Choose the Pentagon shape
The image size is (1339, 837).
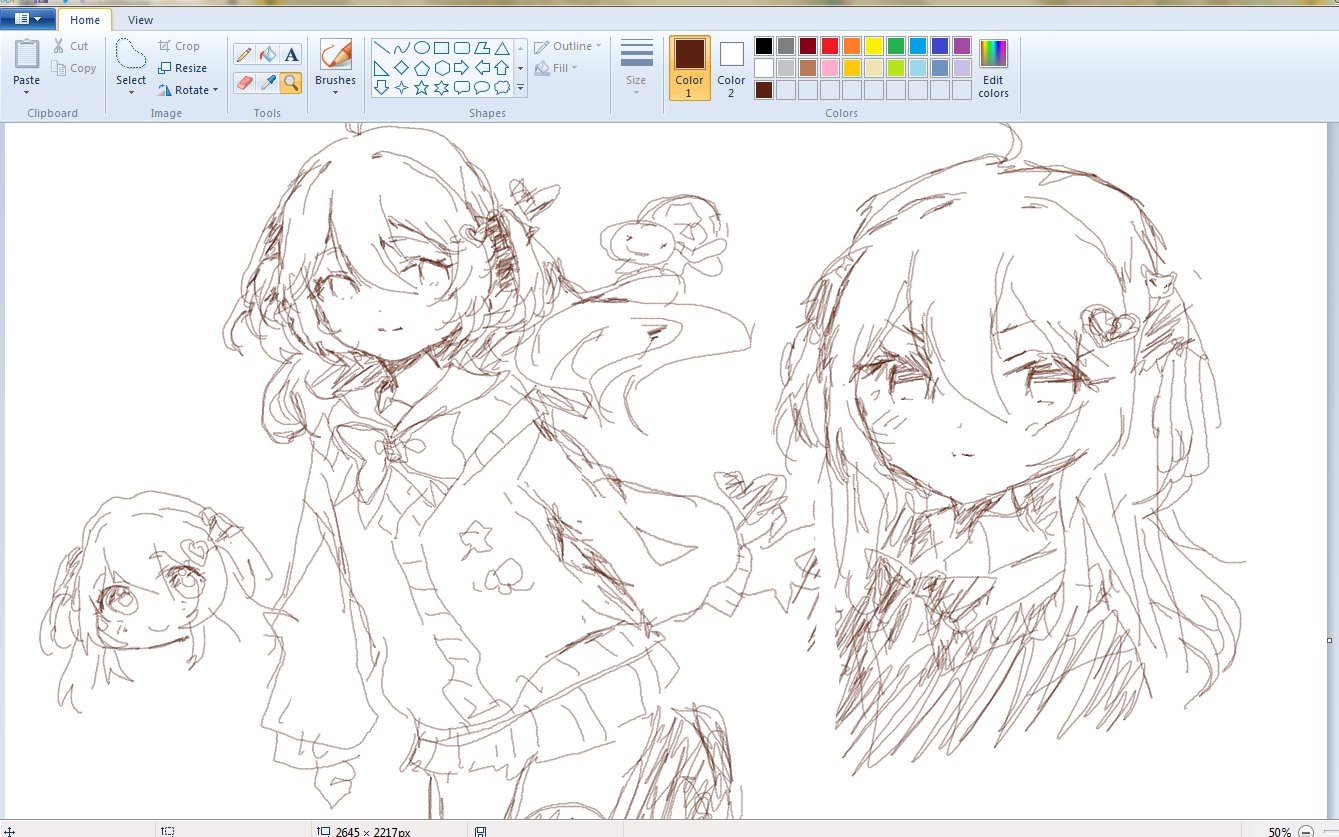[x=421, y=68]
